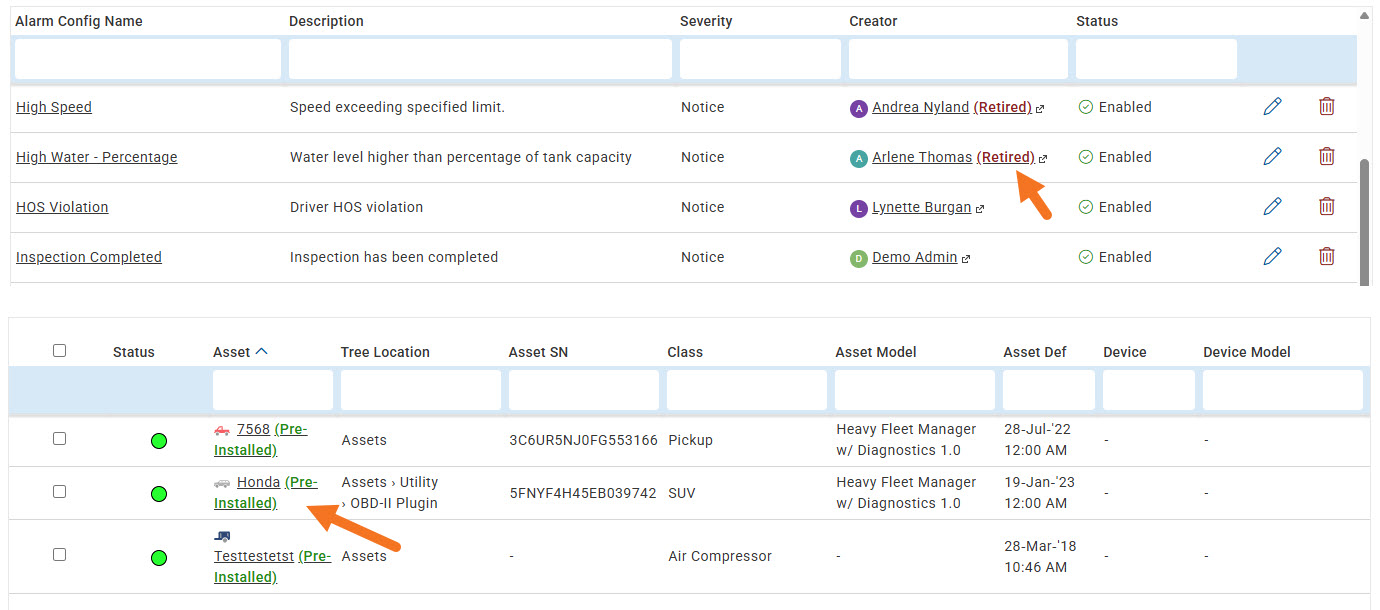Image resolution: width=1380 pixels, height=610 pixels.
Task: Click the Enabled check icon for High Speed
Action: [x=1085, y=107]
